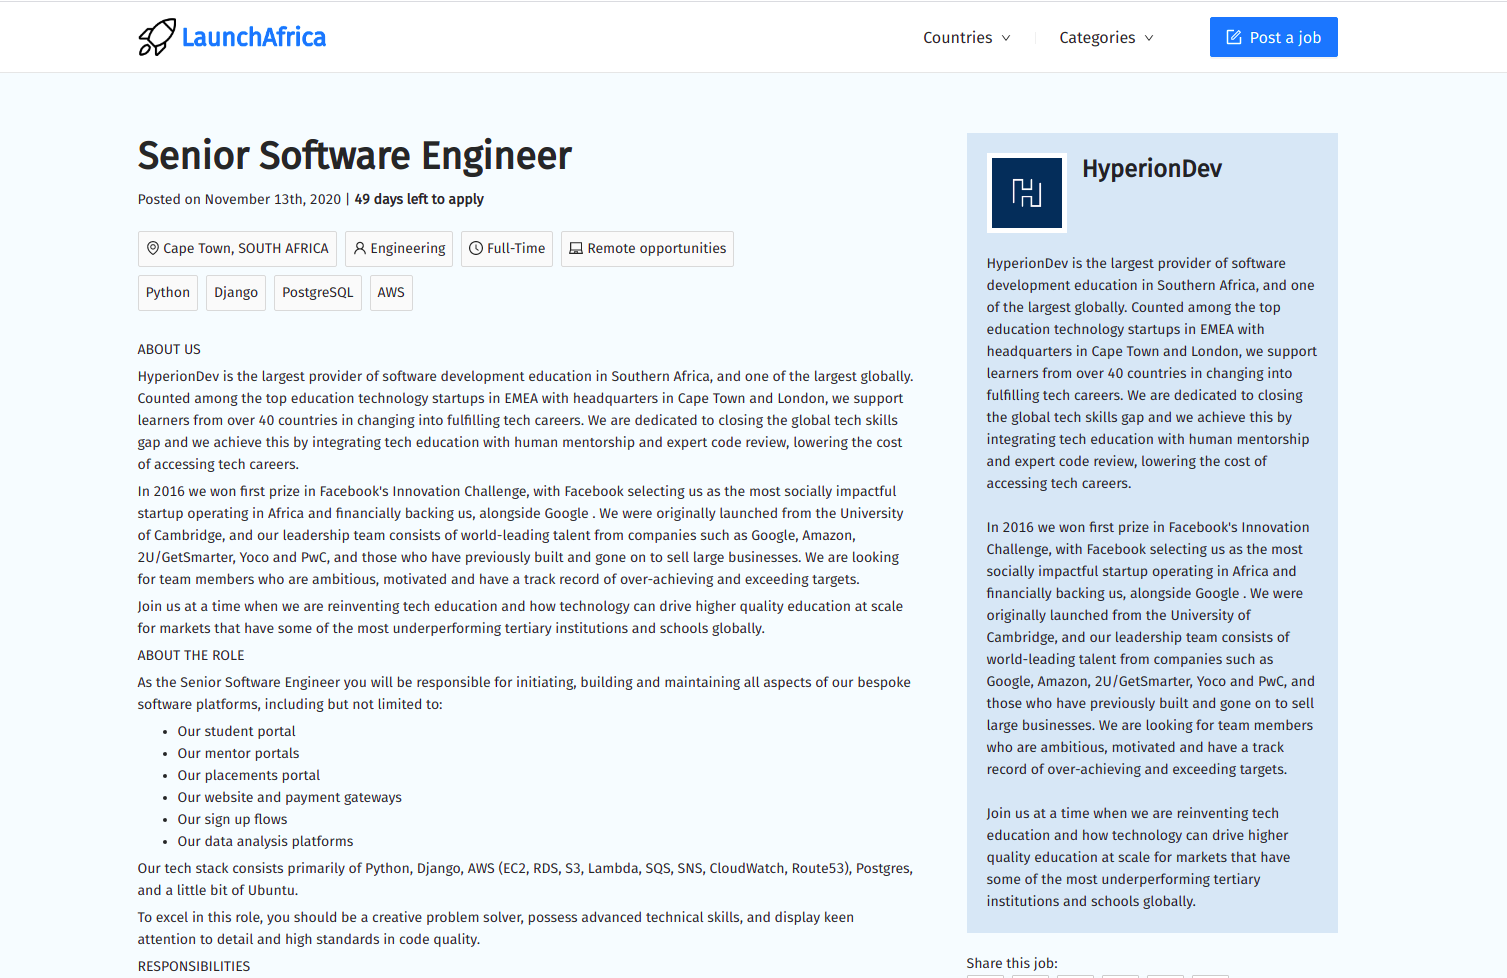The width and height of the screenshot is (1507, 978).
Task: Click the edit icon in Post a job
Action: click(1234, 37)
